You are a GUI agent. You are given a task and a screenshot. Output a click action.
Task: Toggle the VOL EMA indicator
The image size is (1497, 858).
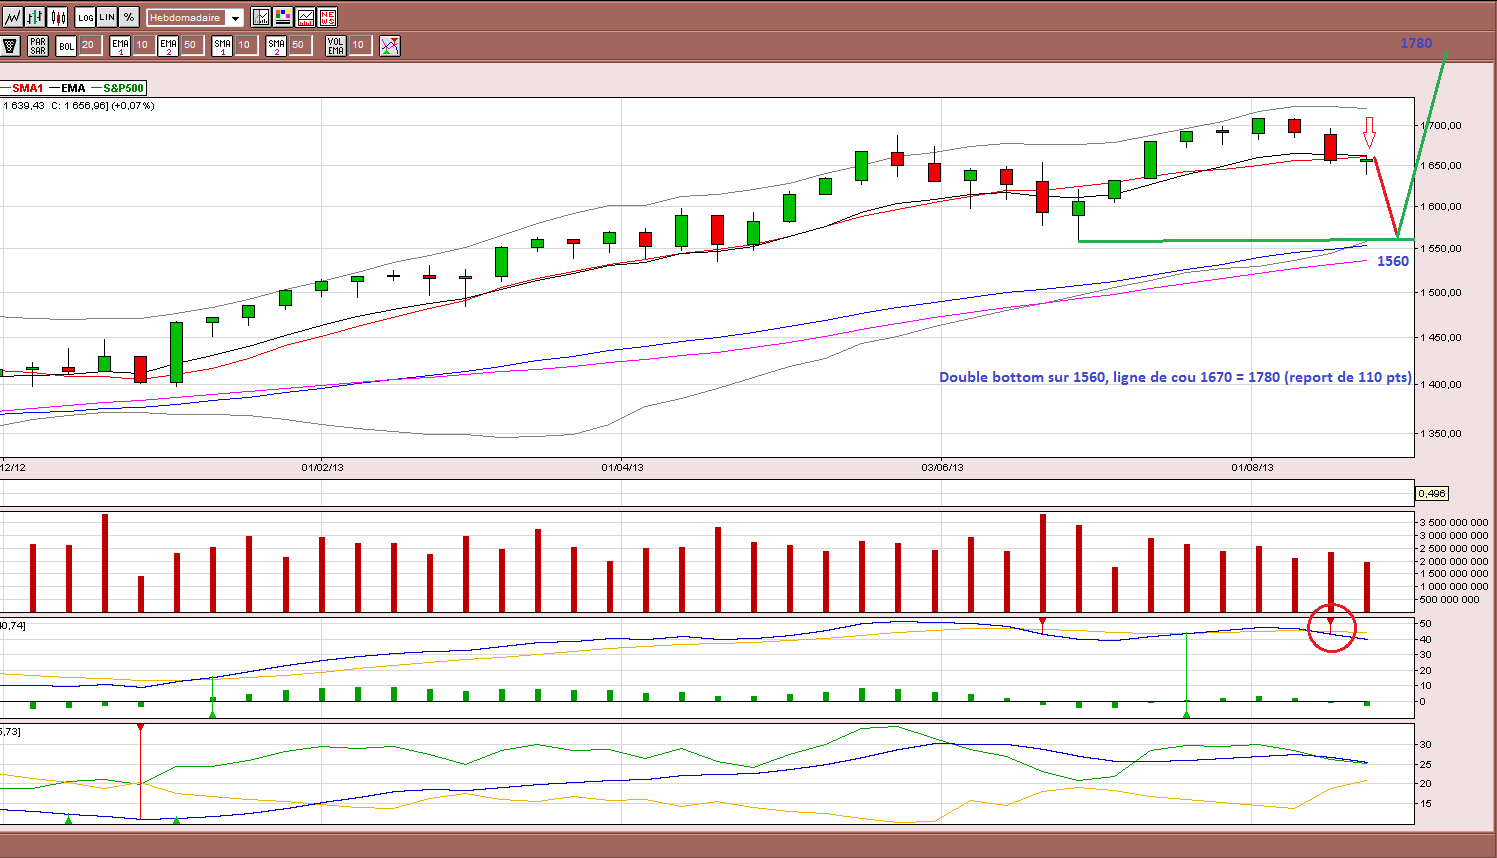(336, 46)
